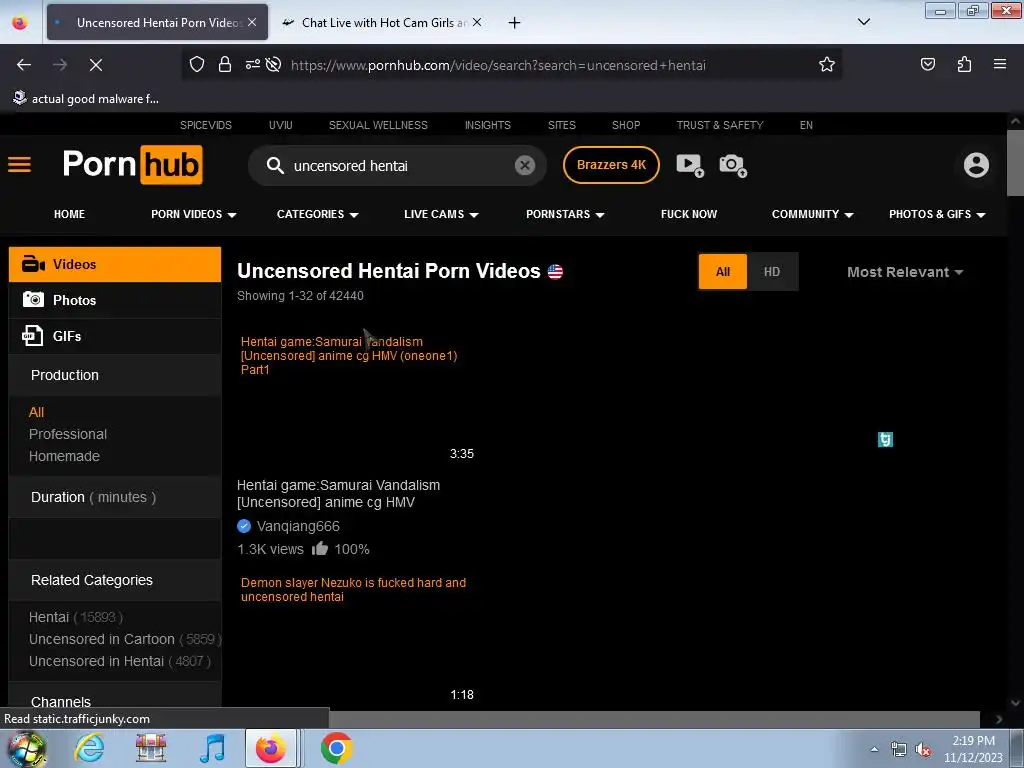Filter production by Professional

point(68,434)
